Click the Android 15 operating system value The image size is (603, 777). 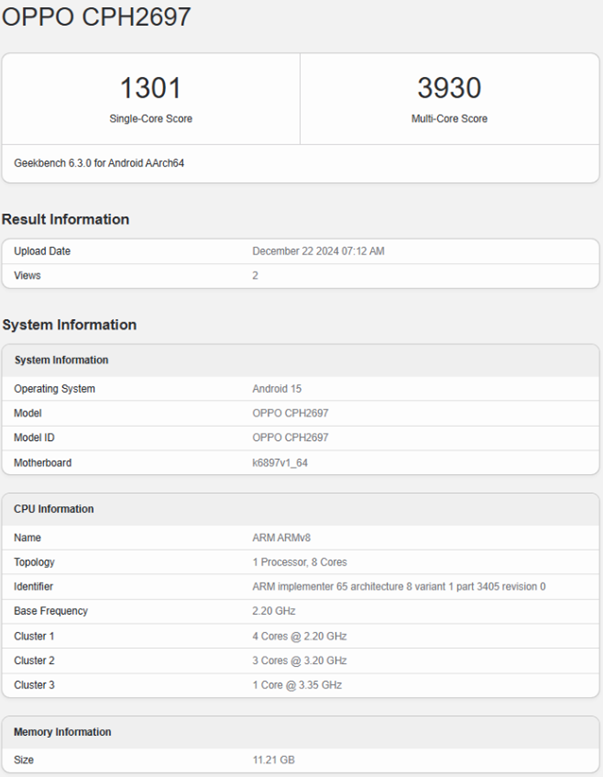(277, 389)
